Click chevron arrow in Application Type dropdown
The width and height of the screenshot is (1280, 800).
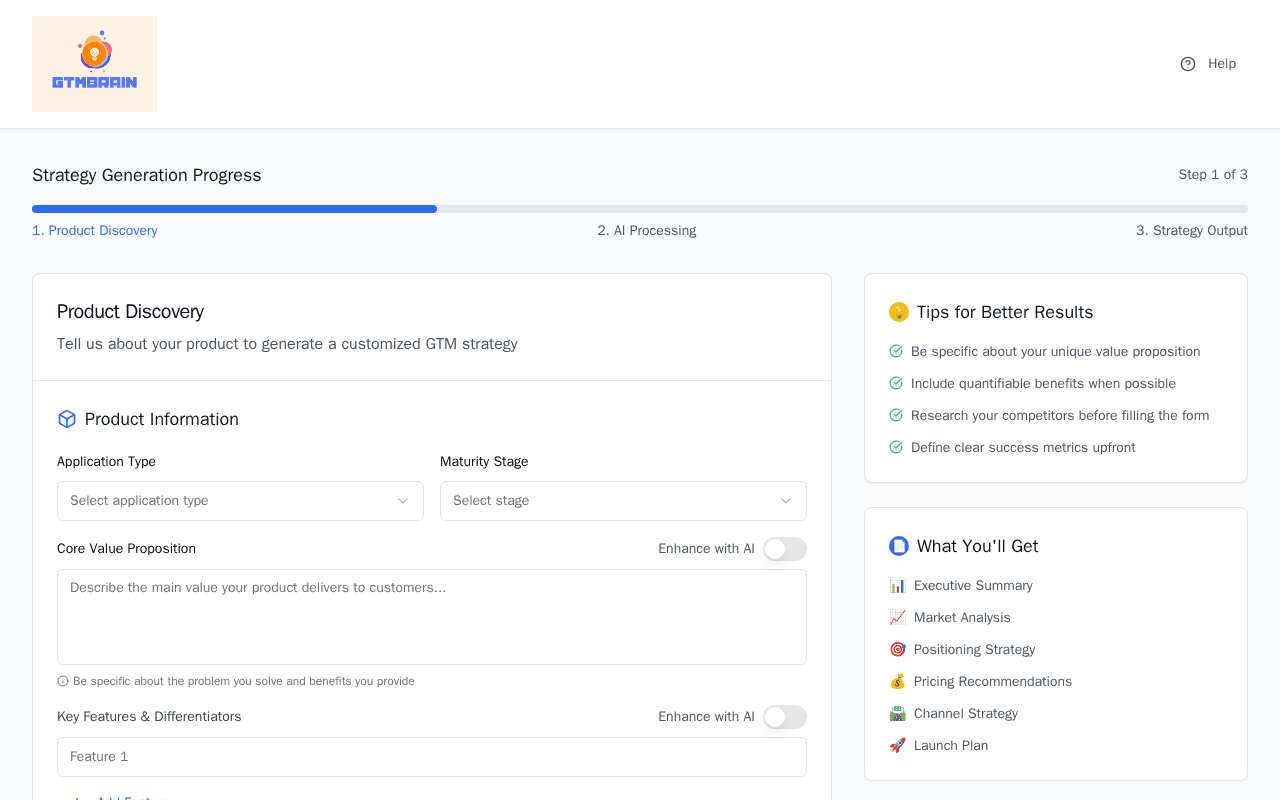point(403,501)
